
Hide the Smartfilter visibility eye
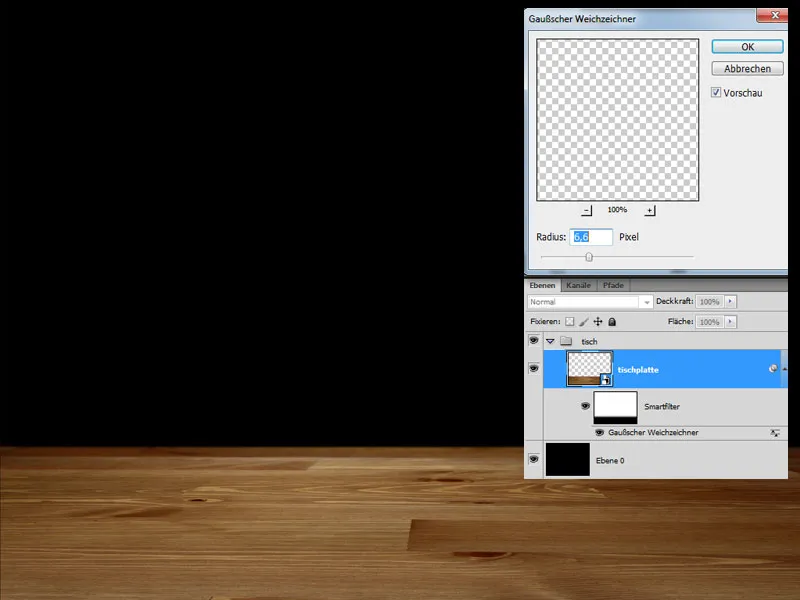pyautogui.click(x=585, y=406)
